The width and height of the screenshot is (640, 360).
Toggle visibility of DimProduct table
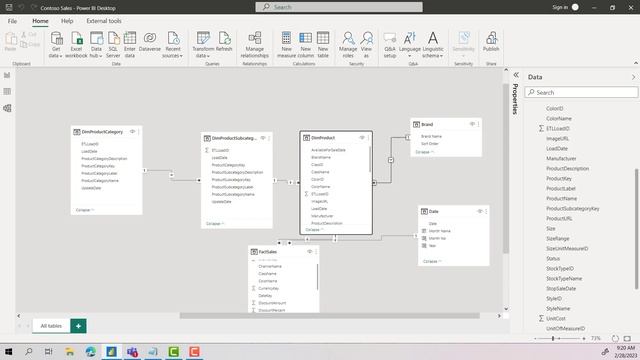coord(362,138)
